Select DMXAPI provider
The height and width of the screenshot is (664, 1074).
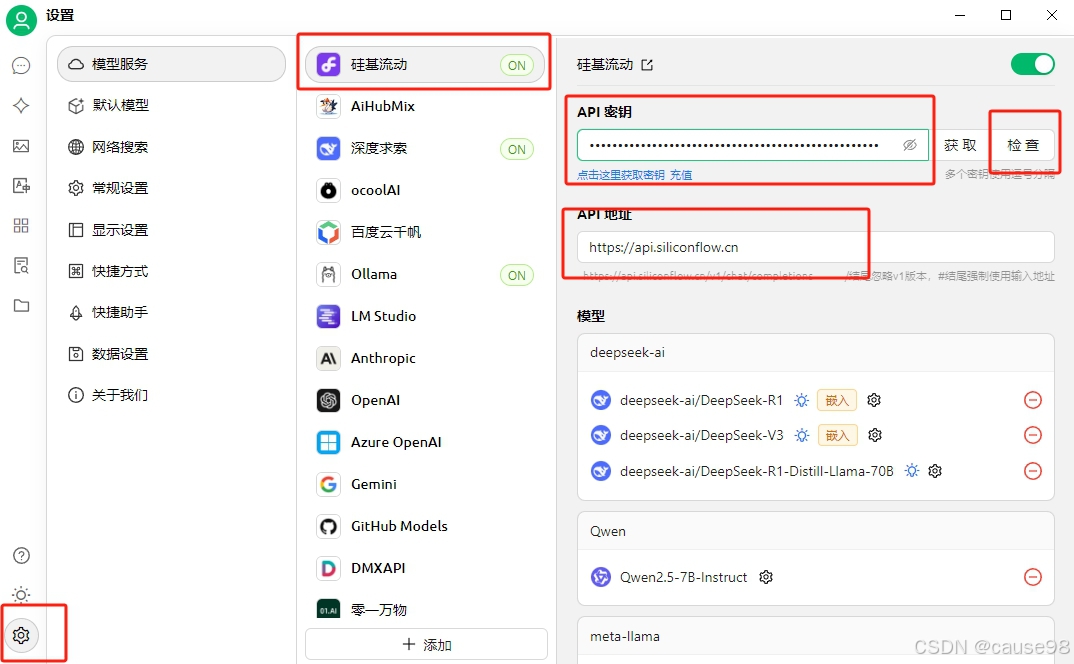[x=425, y=568]
